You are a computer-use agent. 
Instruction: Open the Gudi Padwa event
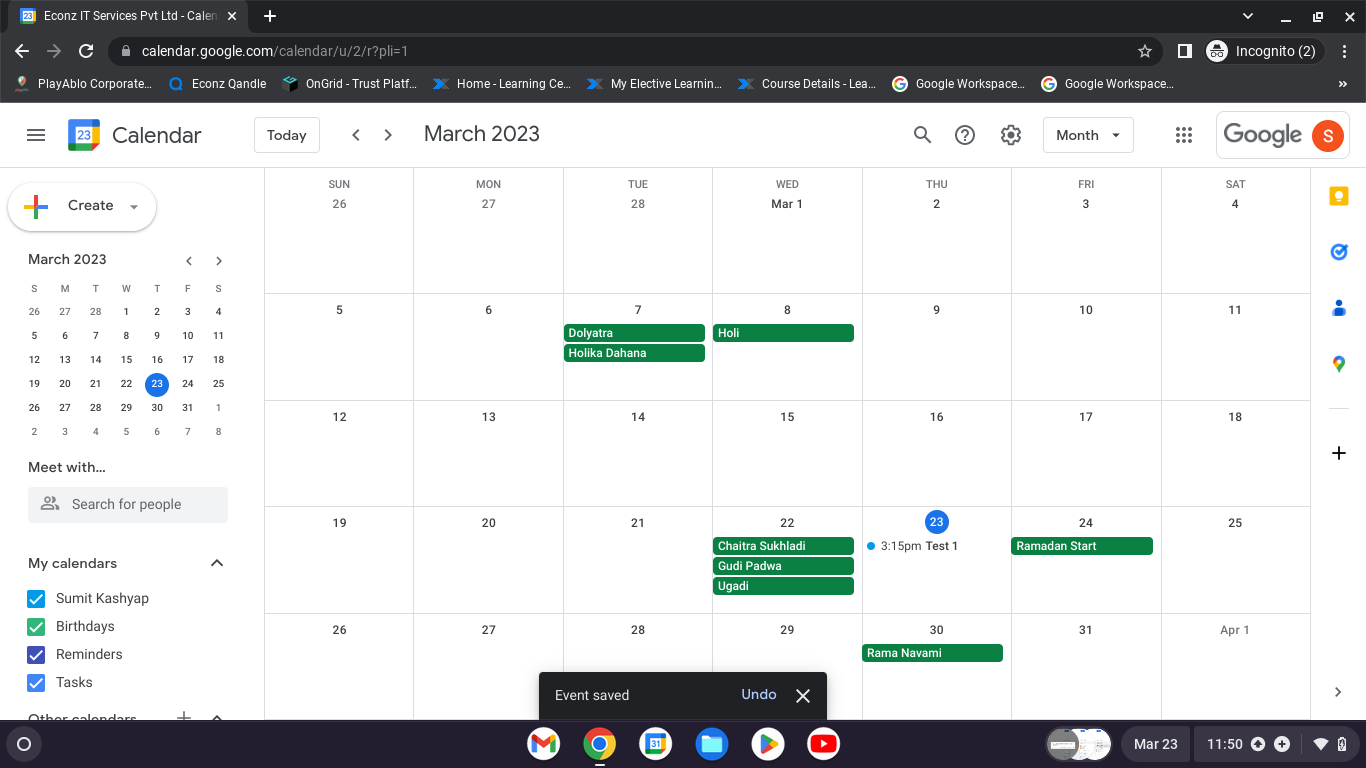pyautogui.click(x=783, y=566)
